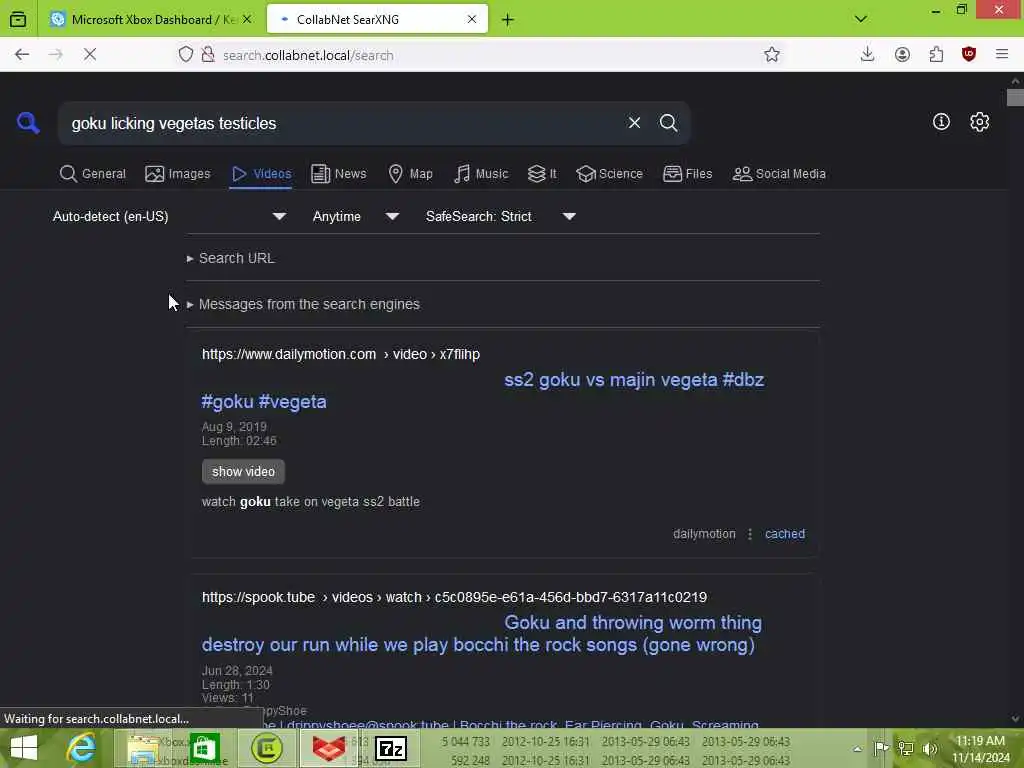Screen dimensions: 1024x768
Task: Open the Anytime time range dropdown
Action: [x=355, y=216]
